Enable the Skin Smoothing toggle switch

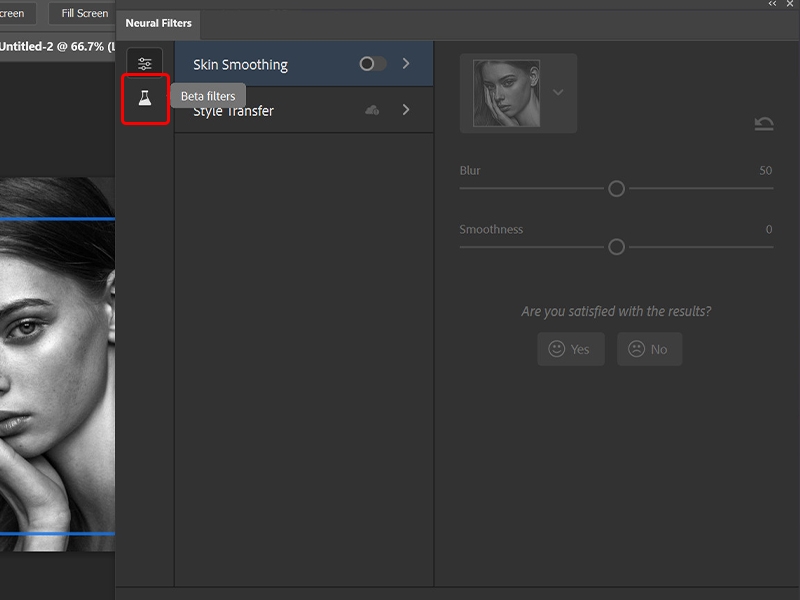pyautogui.click(x=371, y=62)
